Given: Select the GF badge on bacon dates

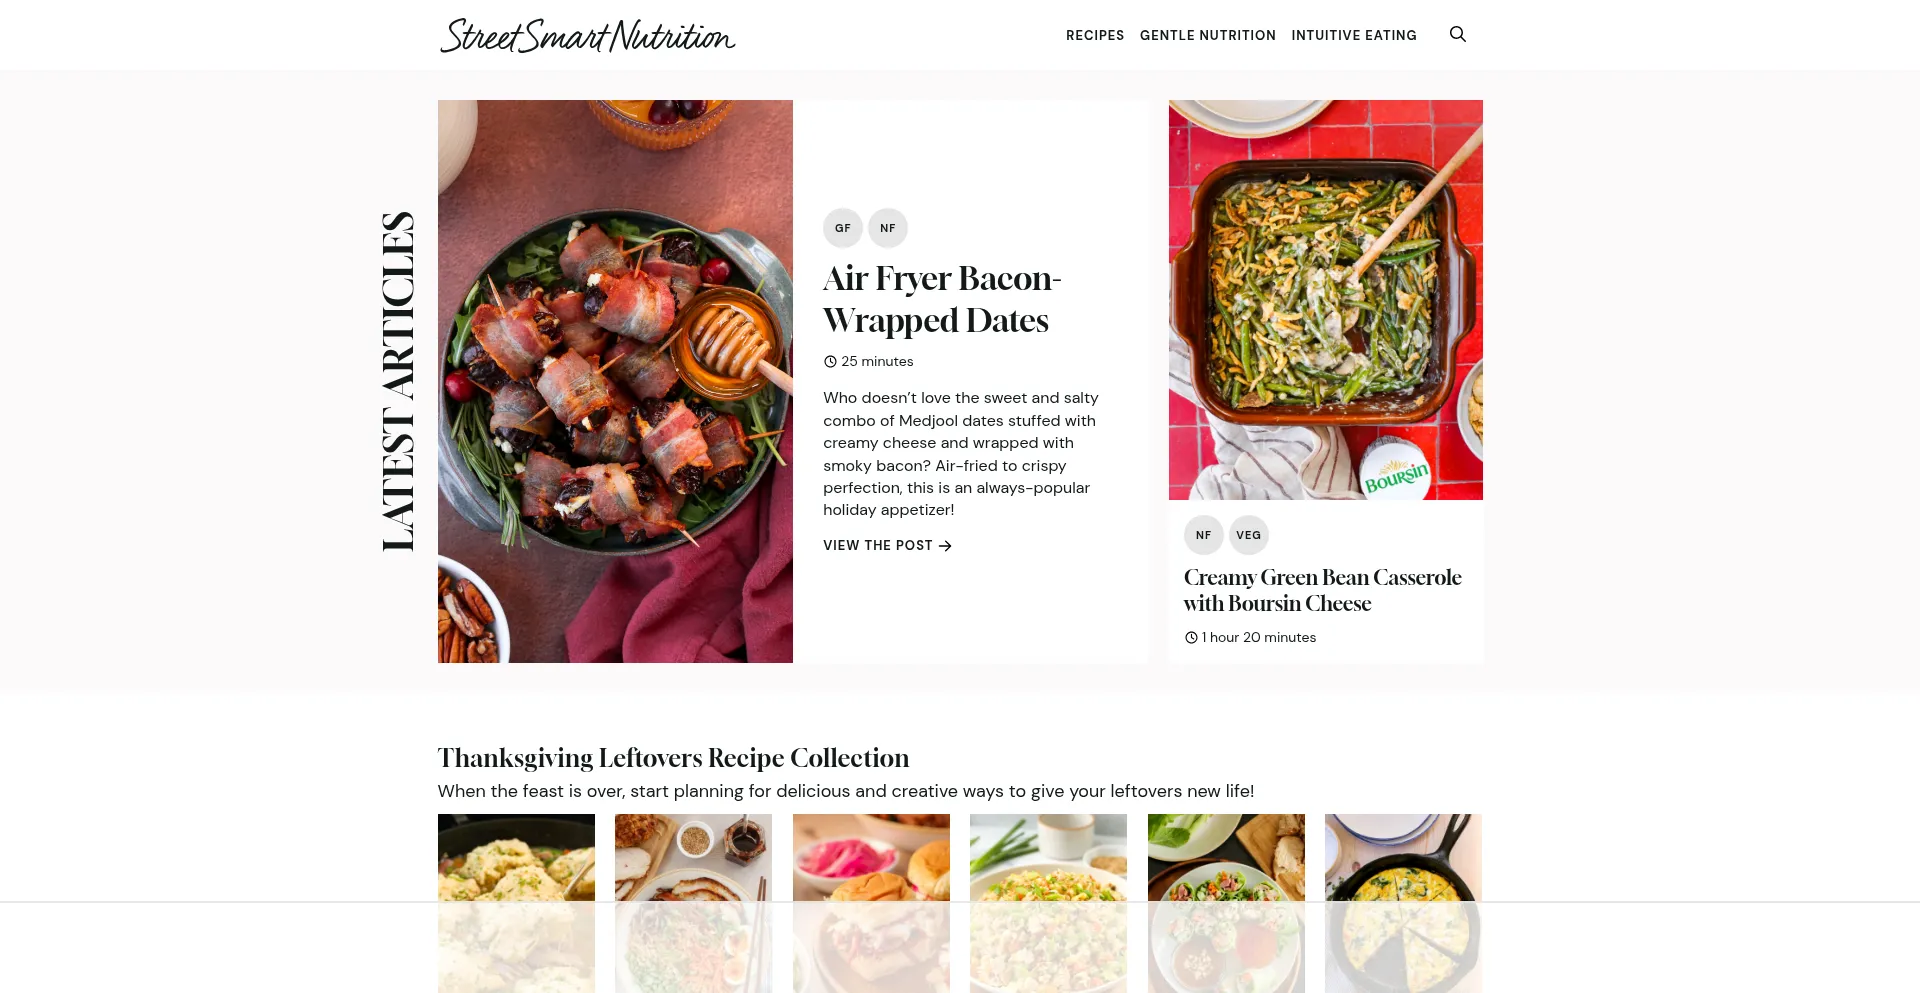Looking at the screenshot, I should tap(843, 228).
